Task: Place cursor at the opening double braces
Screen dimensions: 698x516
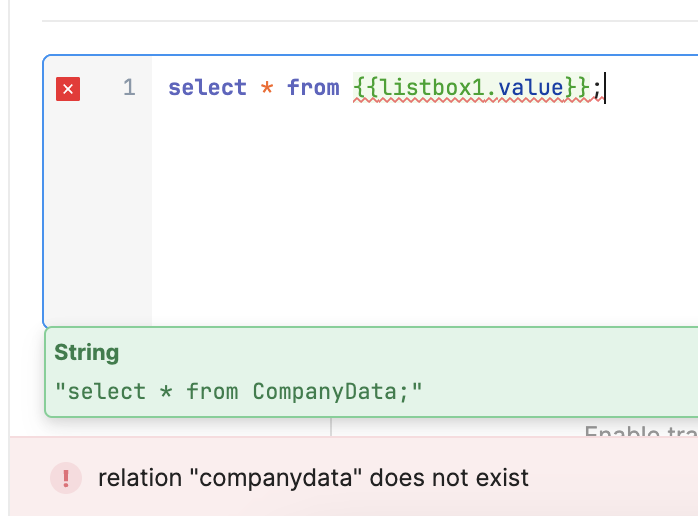Action: 365,88
